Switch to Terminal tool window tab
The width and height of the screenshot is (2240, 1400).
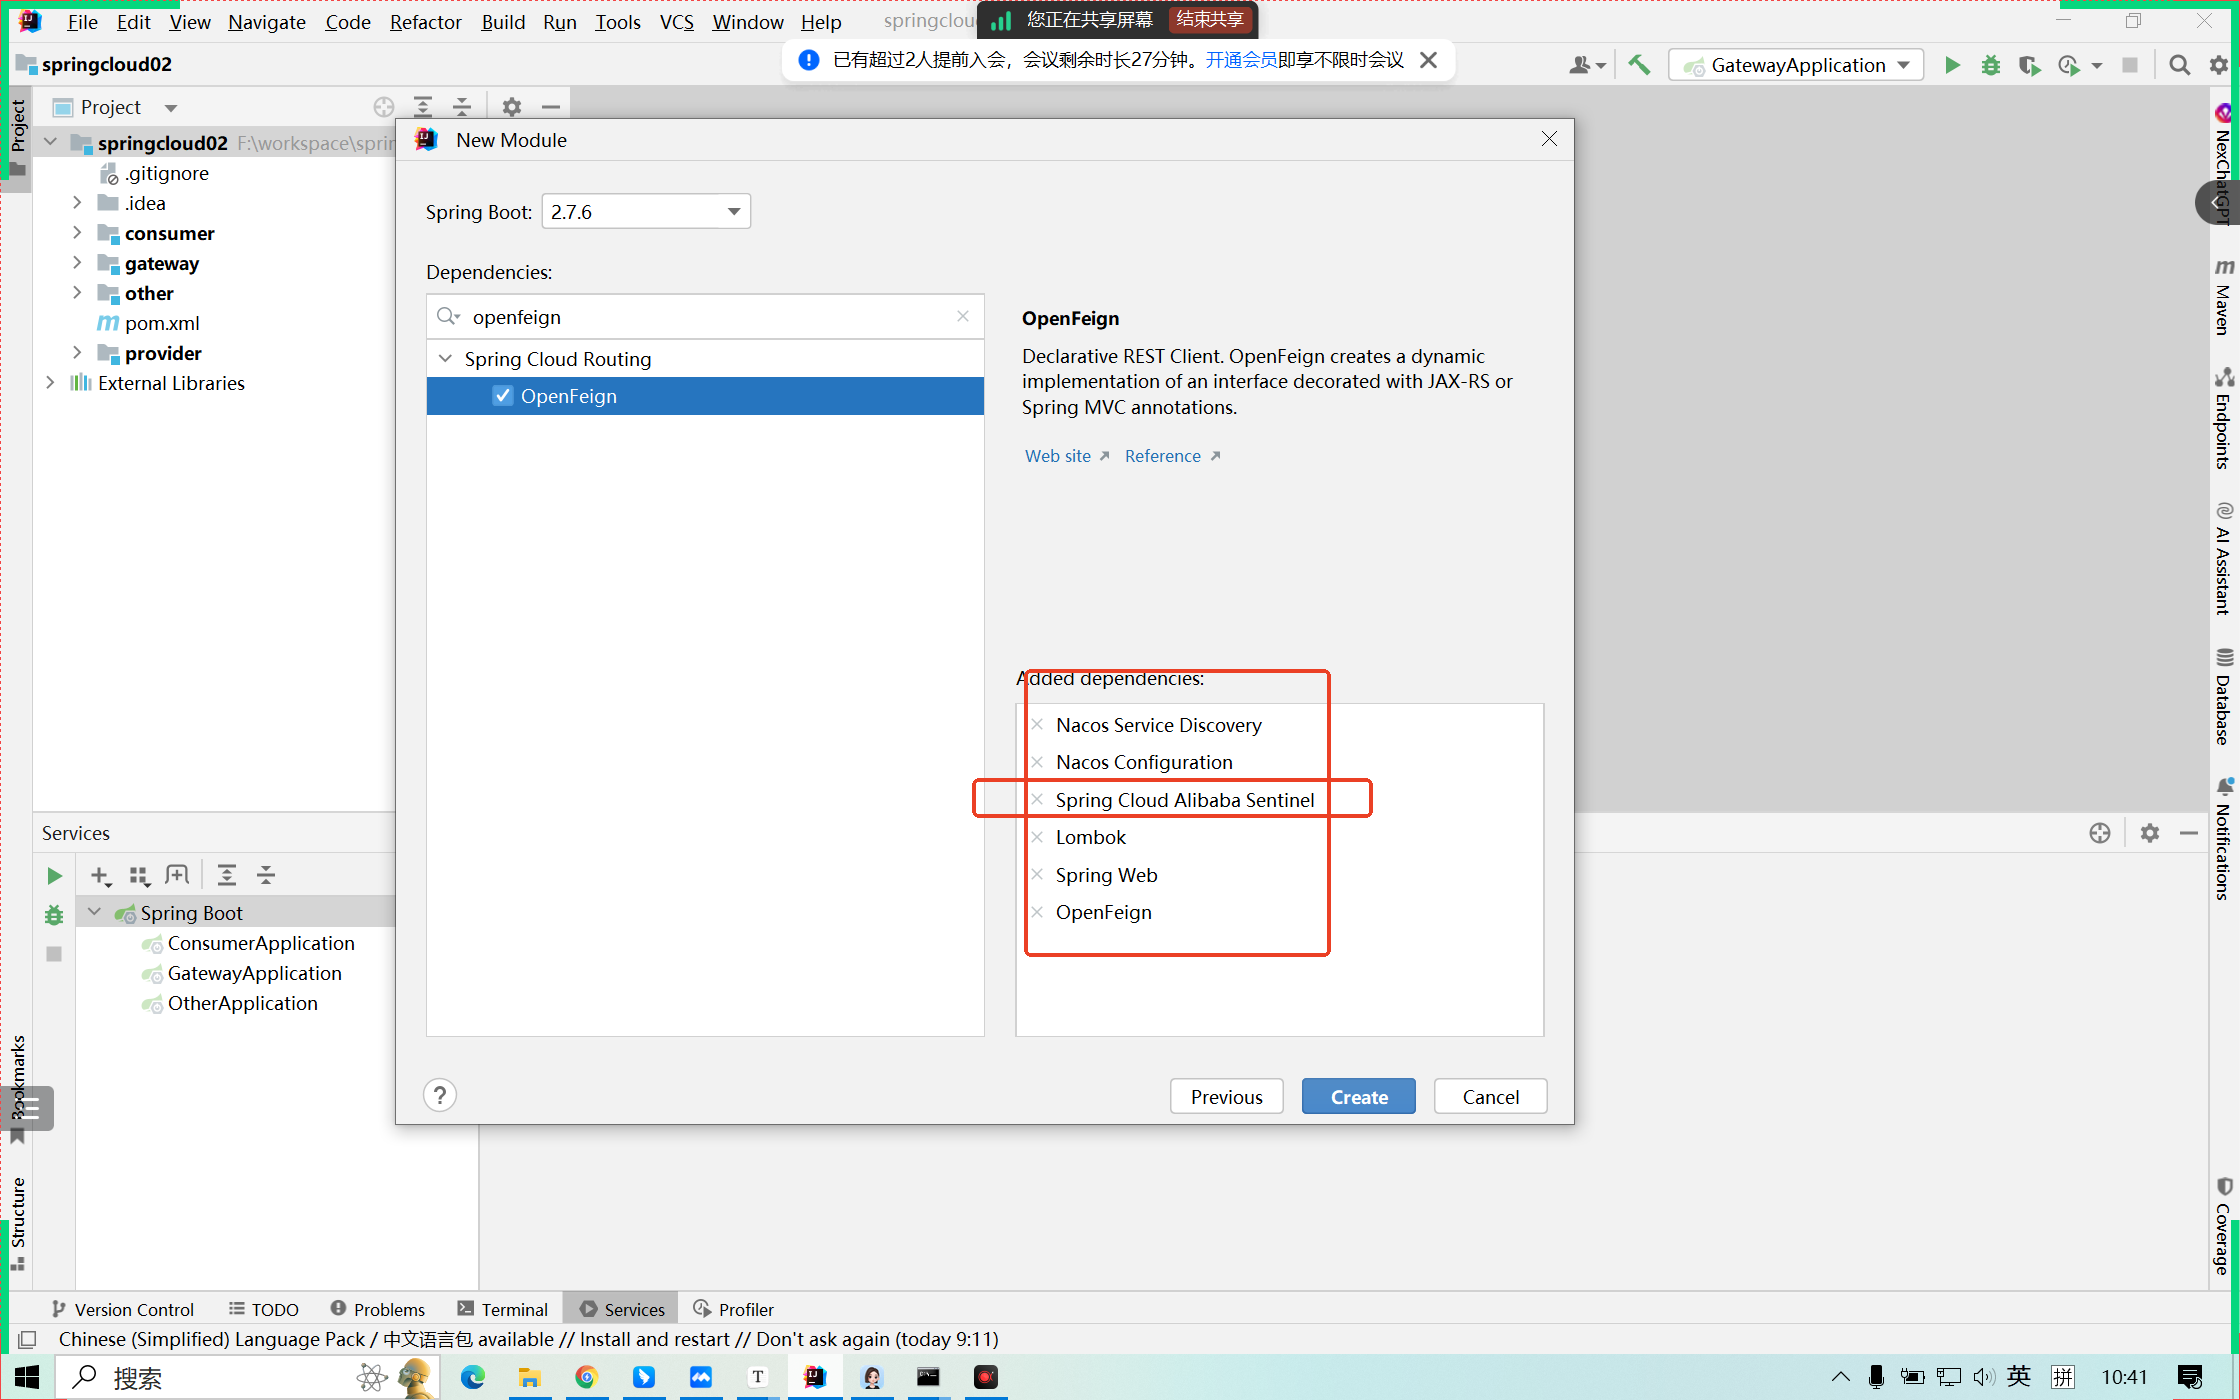(502, 1309)
